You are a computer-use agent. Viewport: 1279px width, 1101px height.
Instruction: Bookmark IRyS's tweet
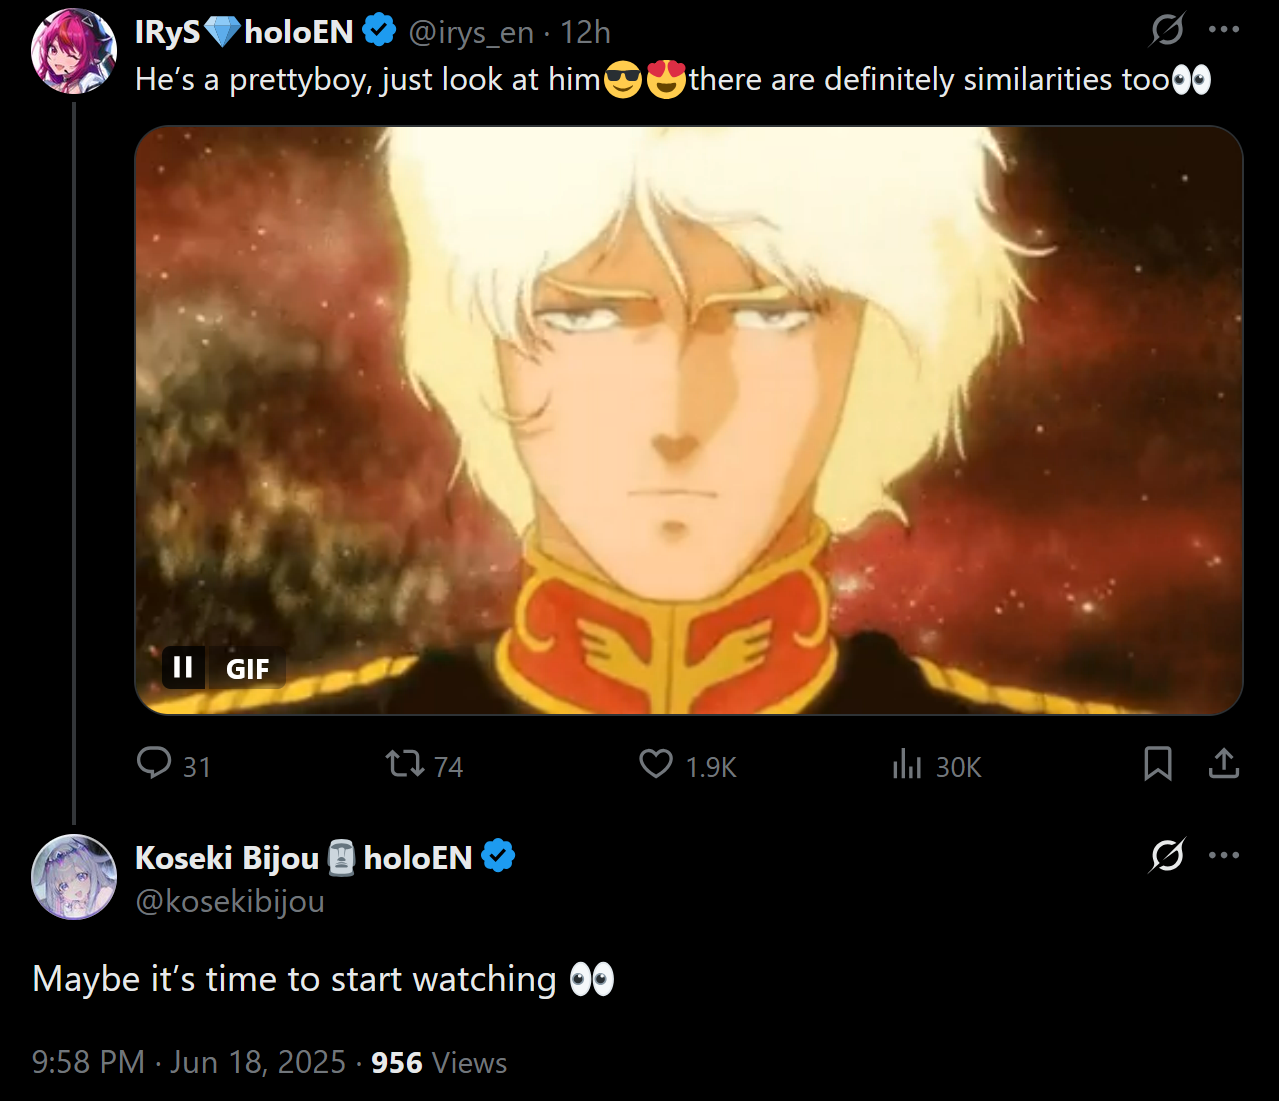tap(1157, 764)
